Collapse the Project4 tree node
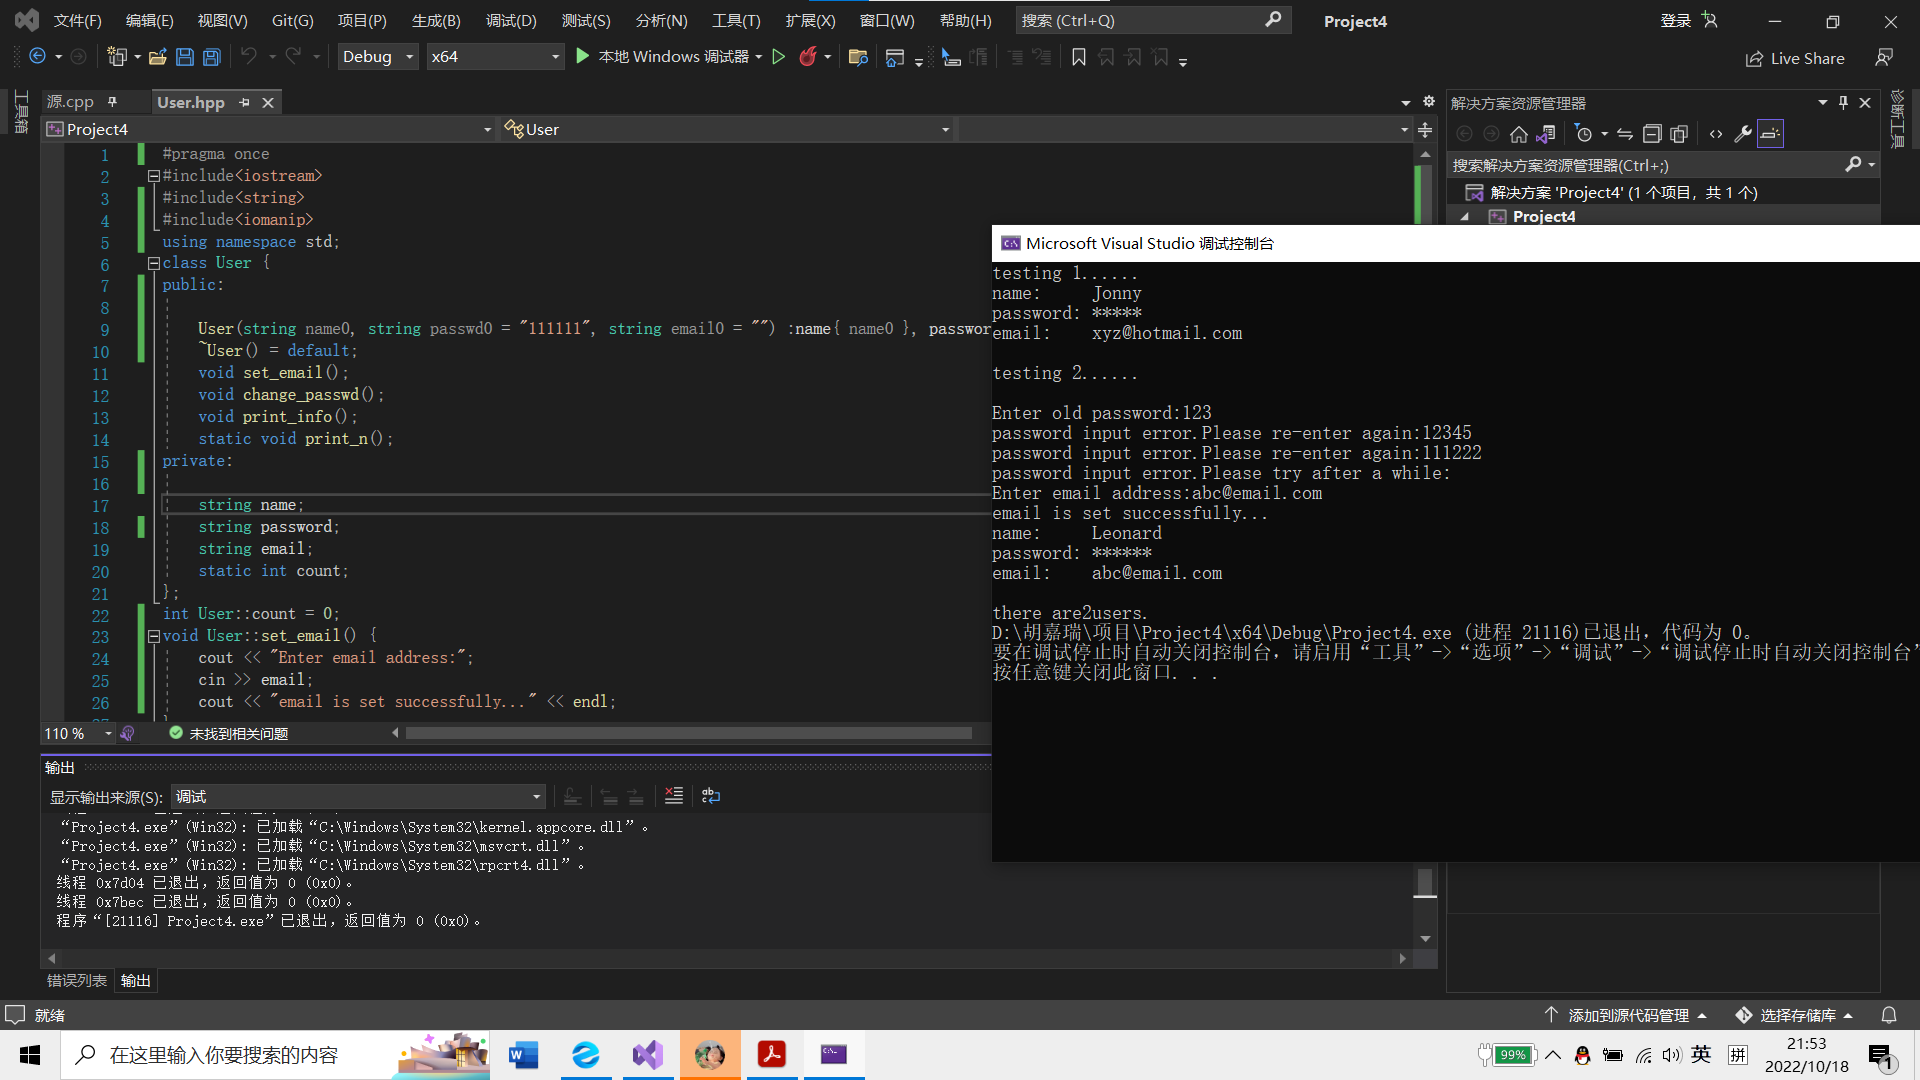This screenshot has width=1920, height=1080. click(1465, 217)
